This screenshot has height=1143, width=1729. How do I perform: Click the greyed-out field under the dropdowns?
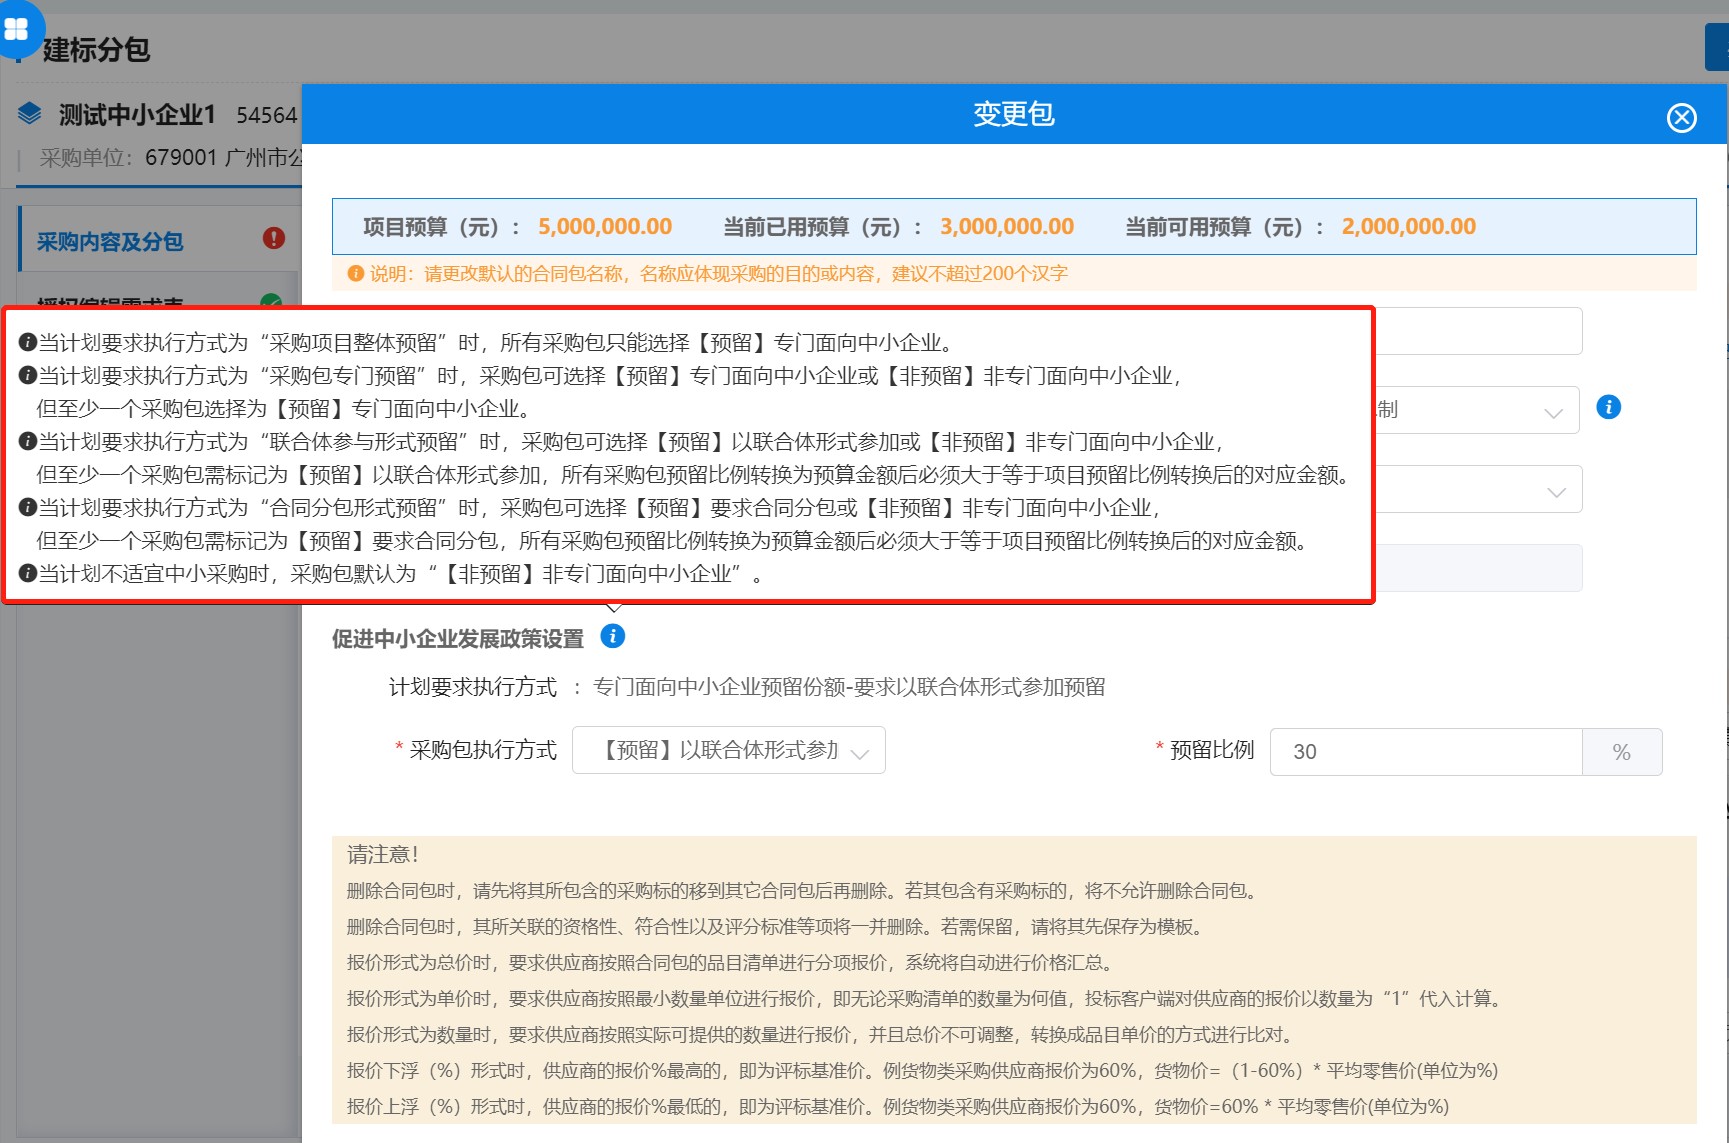pos(1476,568)
